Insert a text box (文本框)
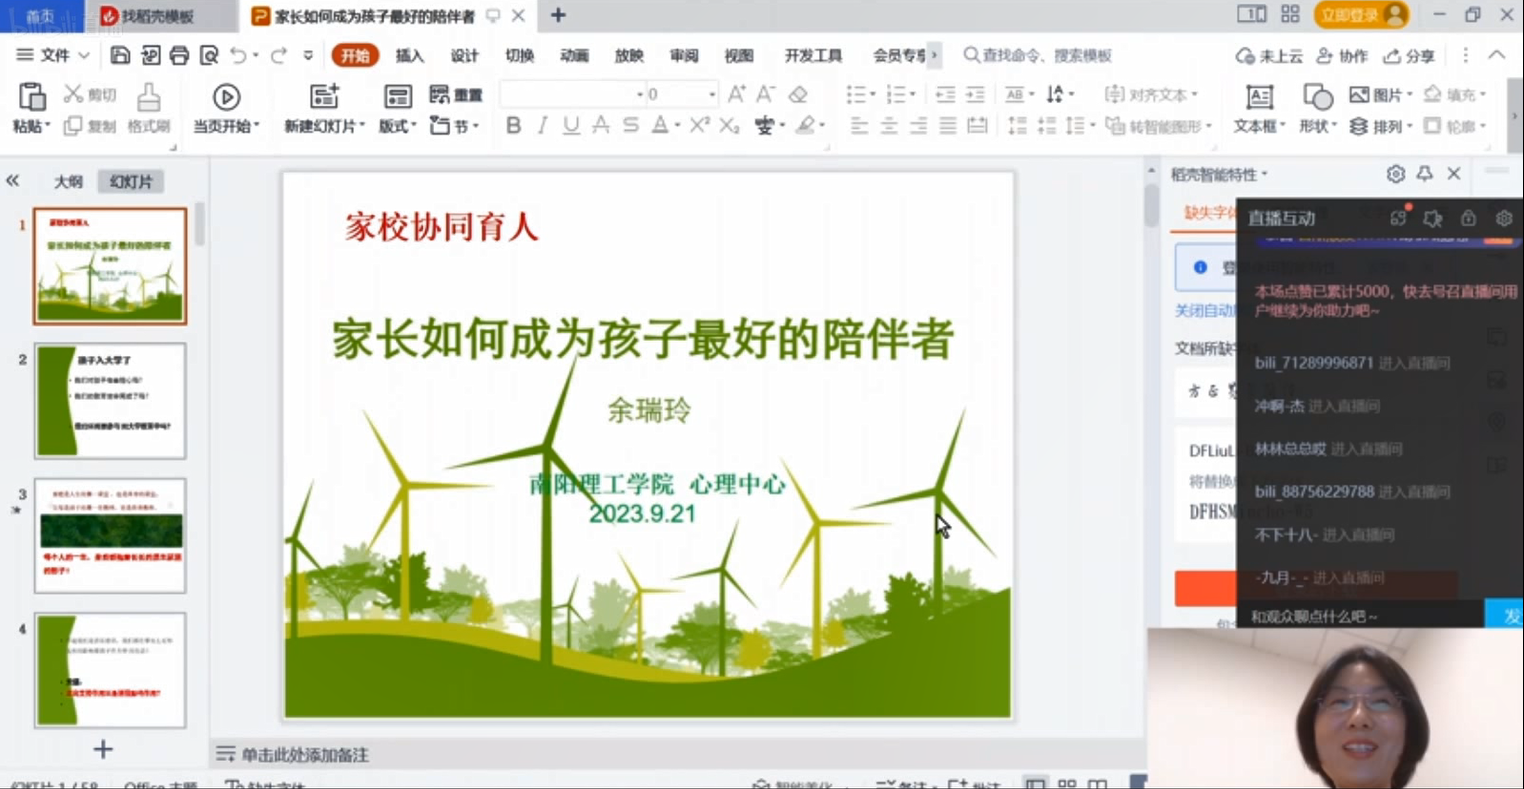 click(x=1259, y=97)
